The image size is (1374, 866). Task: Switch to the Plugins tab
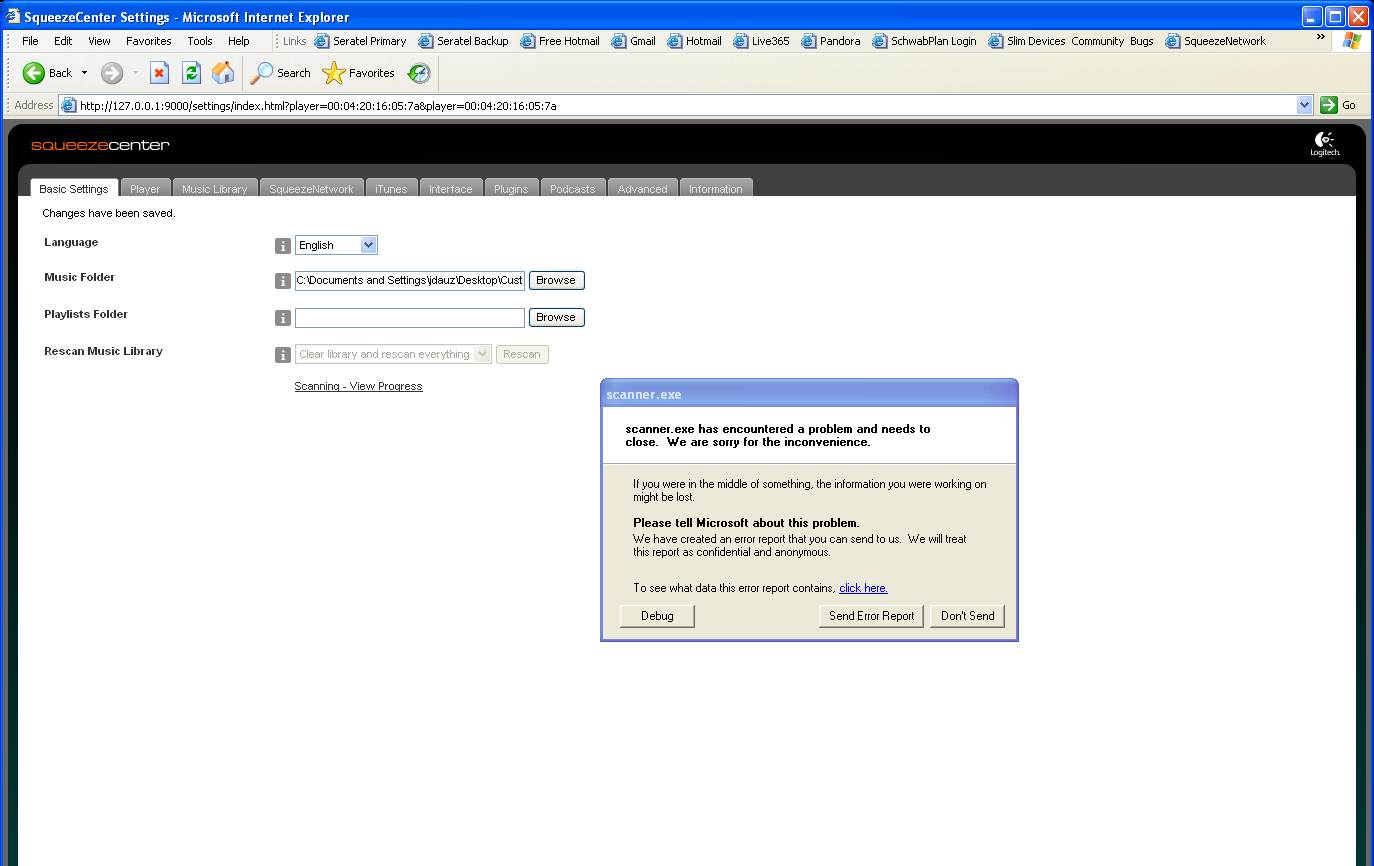tap(511, 189)
